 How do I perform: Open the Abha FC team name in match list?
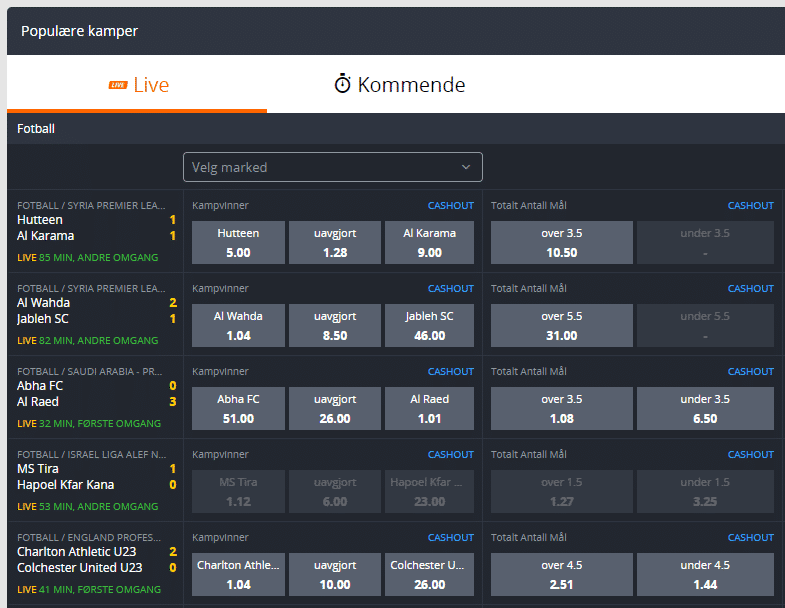point(40,386)
